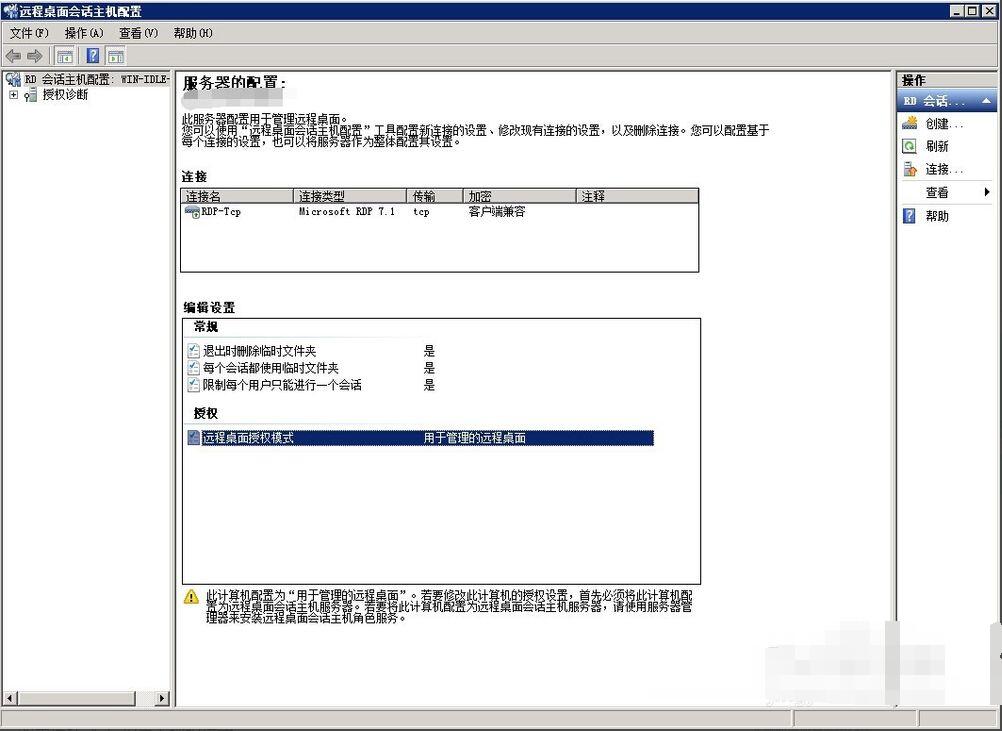The height and width of the screenshot is (731, 1002).
Task: Click the left pane horizontal scrollbar right arrow
Action: coord(163,699)
